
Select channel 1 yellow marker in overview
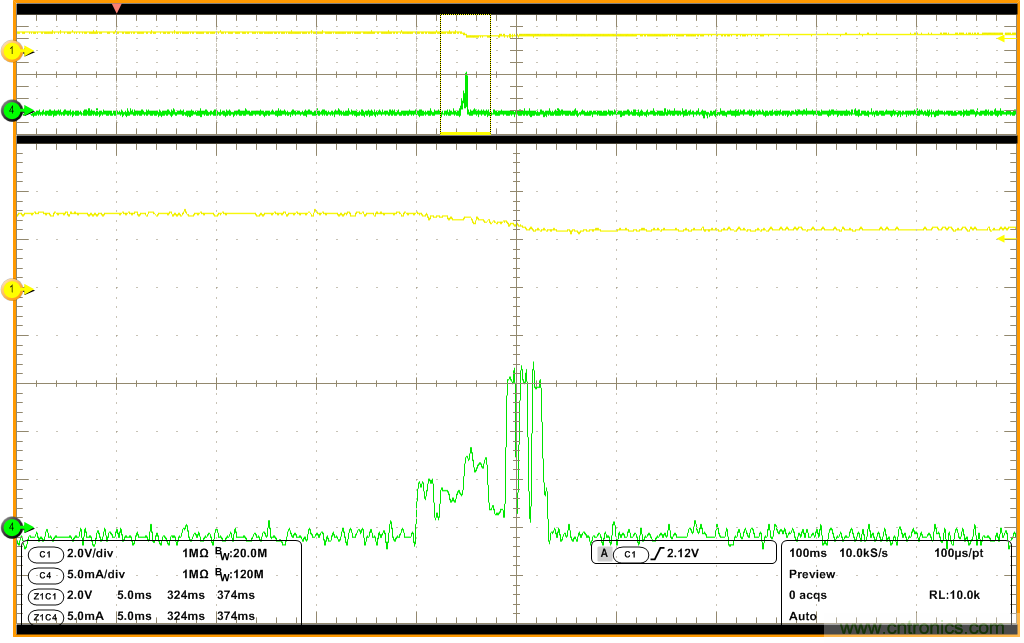coord(12,50)
